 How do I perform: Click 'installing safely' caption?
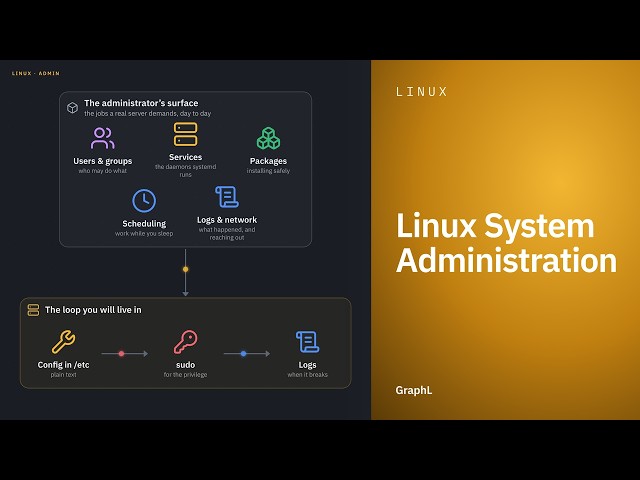pos(268,171)
